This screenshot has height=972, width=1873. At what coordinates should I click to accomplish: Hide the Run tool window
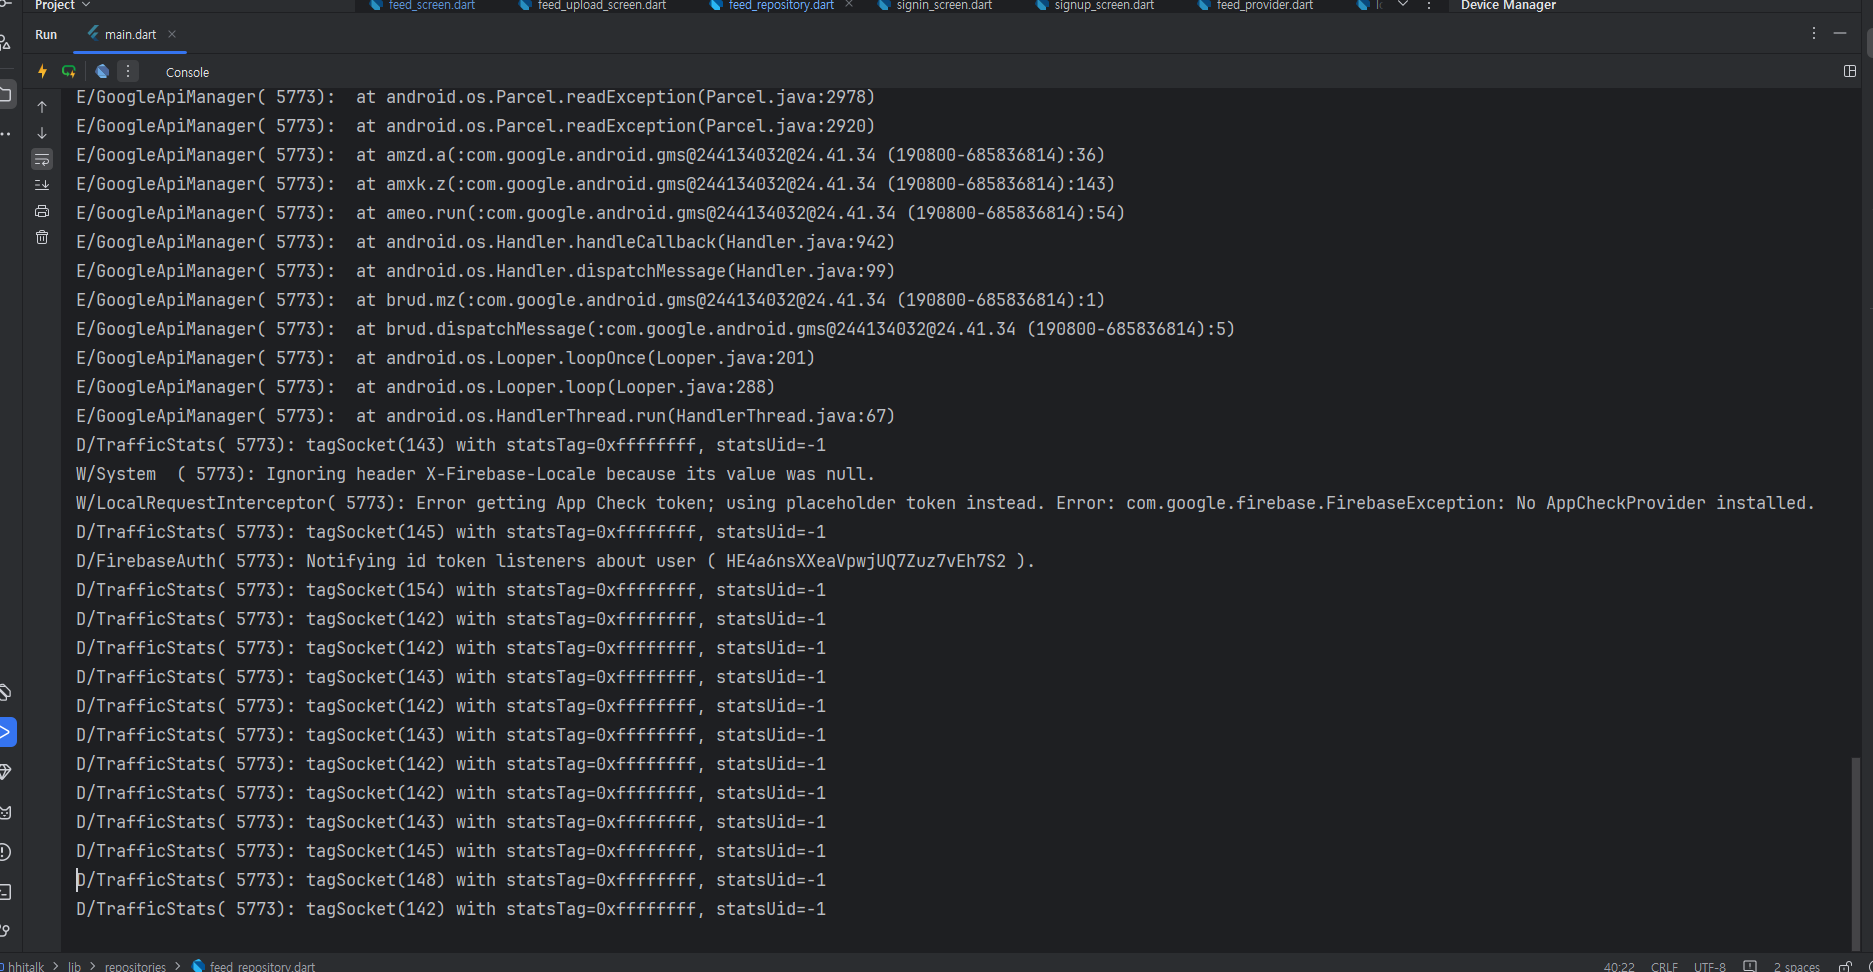click(x=1840, y=33)
